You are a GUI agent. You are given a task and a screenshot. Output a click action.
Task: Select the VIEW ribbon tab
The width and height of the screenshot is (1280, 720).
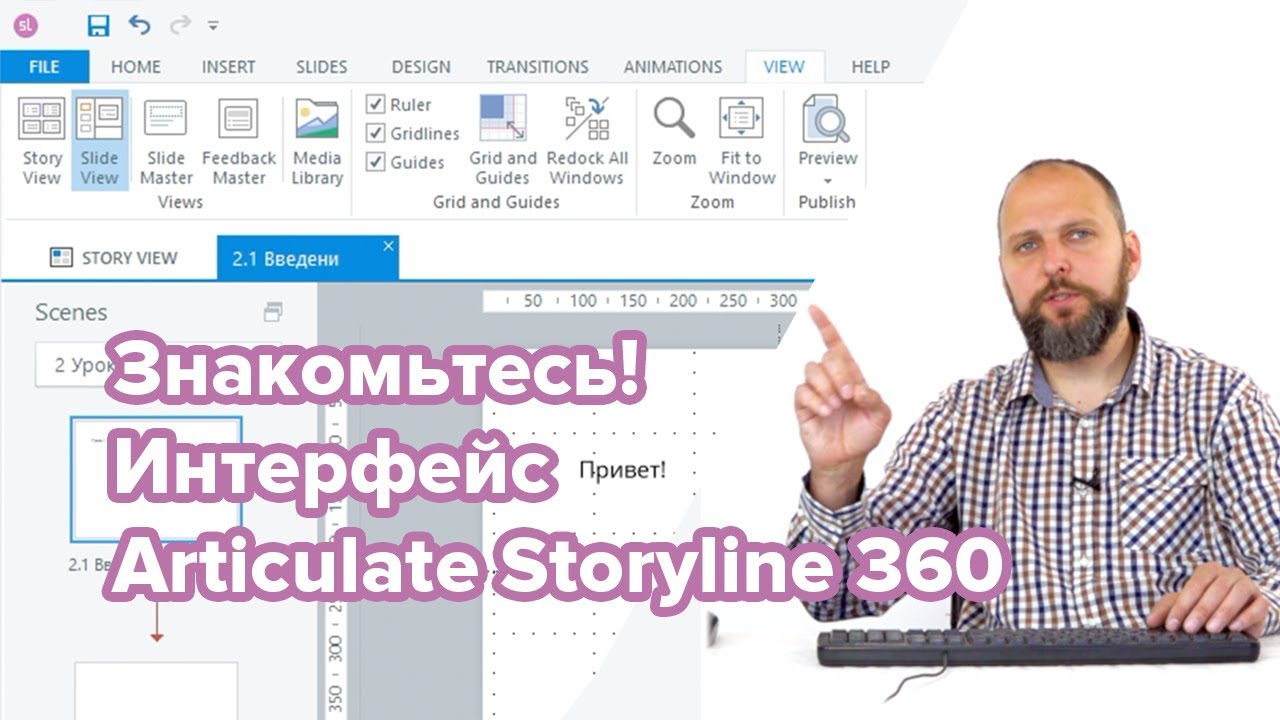784,67
